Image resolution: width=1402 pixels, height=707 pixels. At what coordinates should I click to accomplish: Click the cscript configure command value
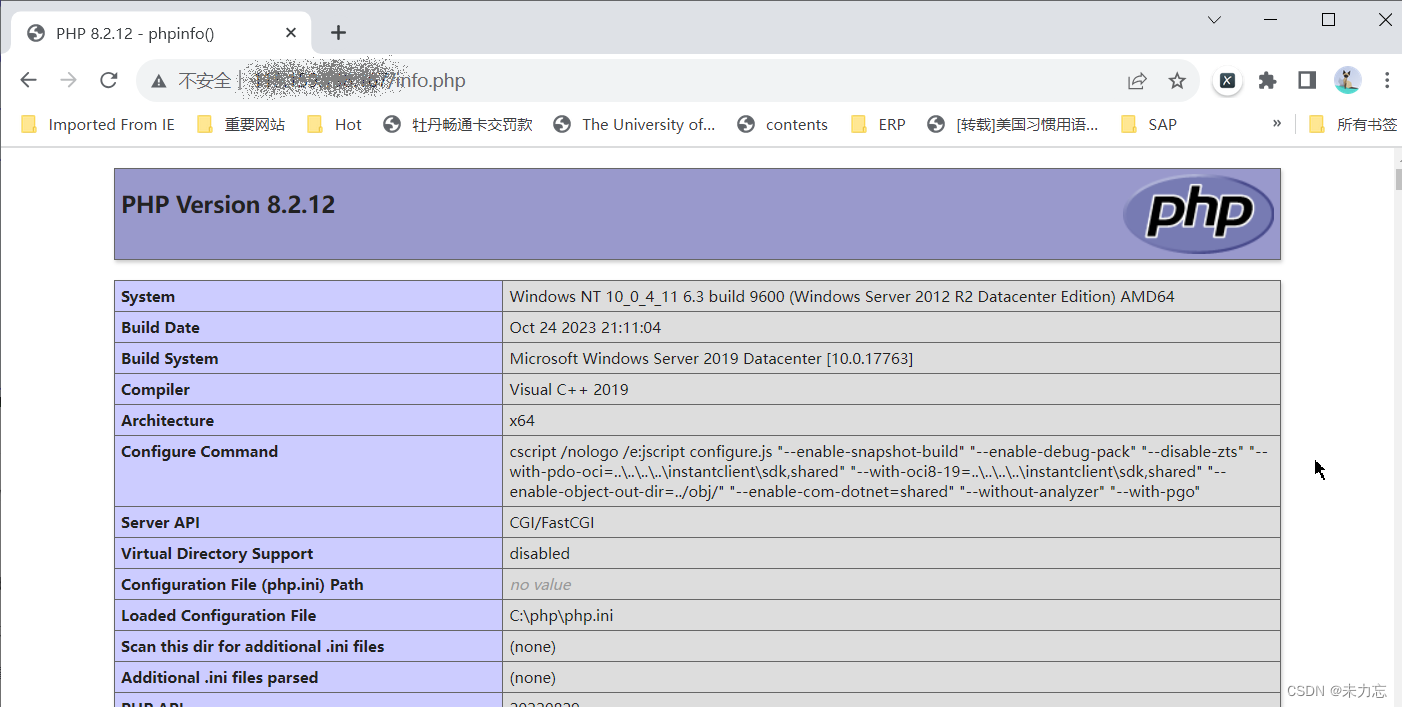point(891,471)
